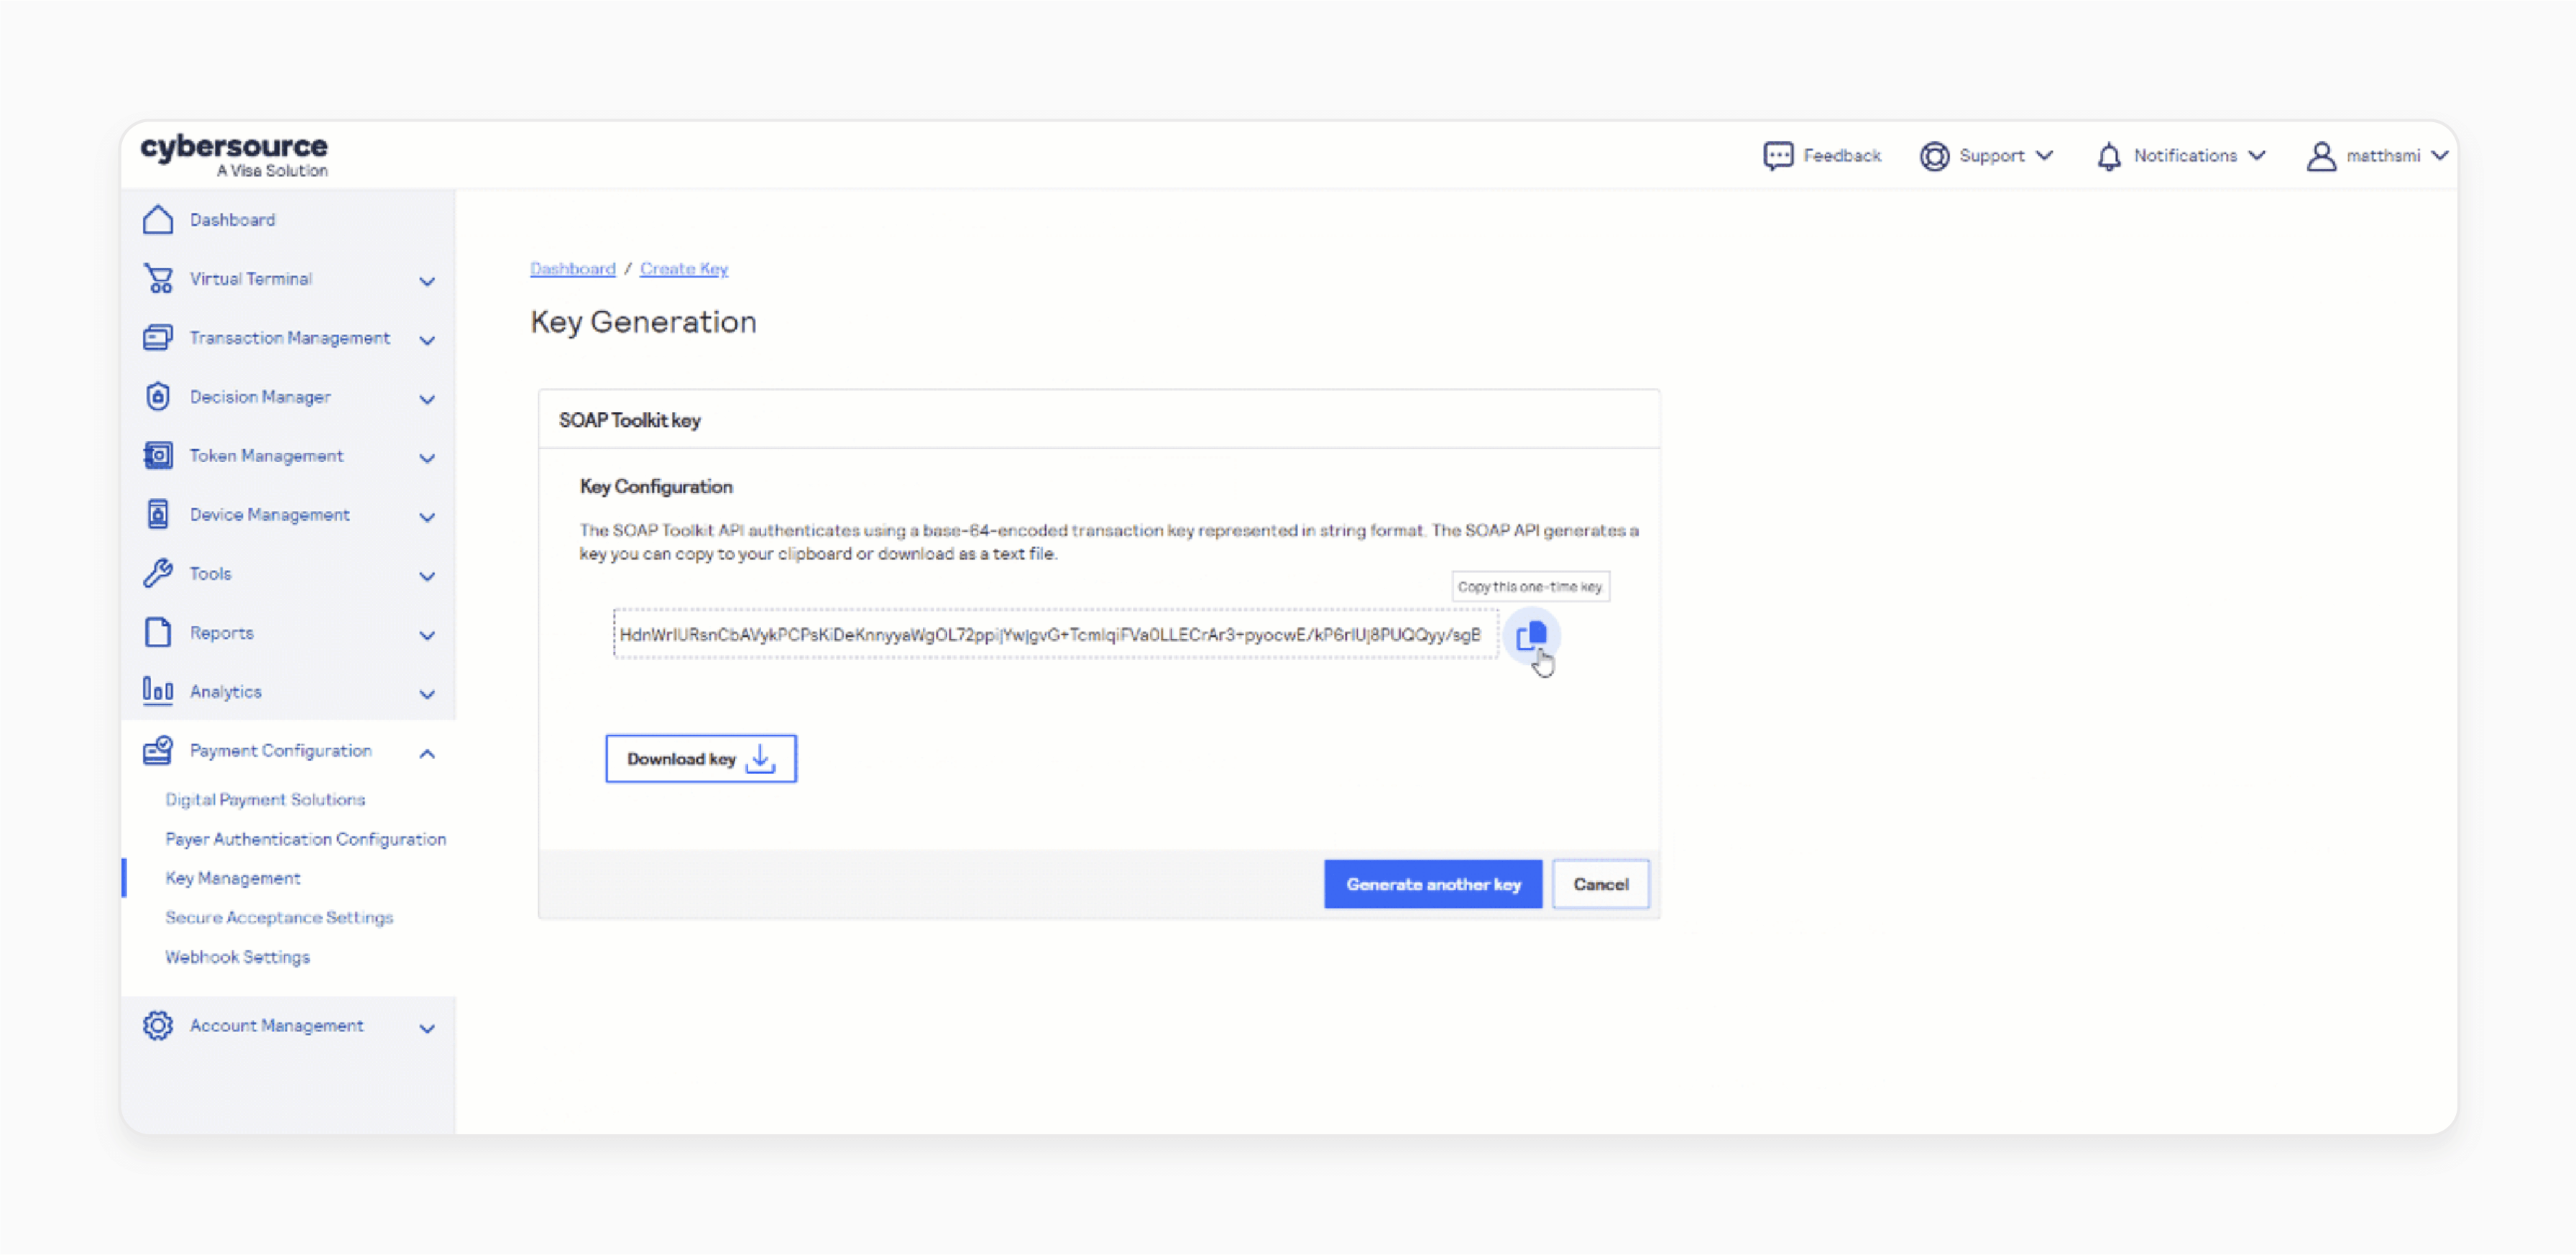Follow the Dashboard breadcrumb link
The width and height of the screenshot is (2576, 1255).
[x=572, y=268]
